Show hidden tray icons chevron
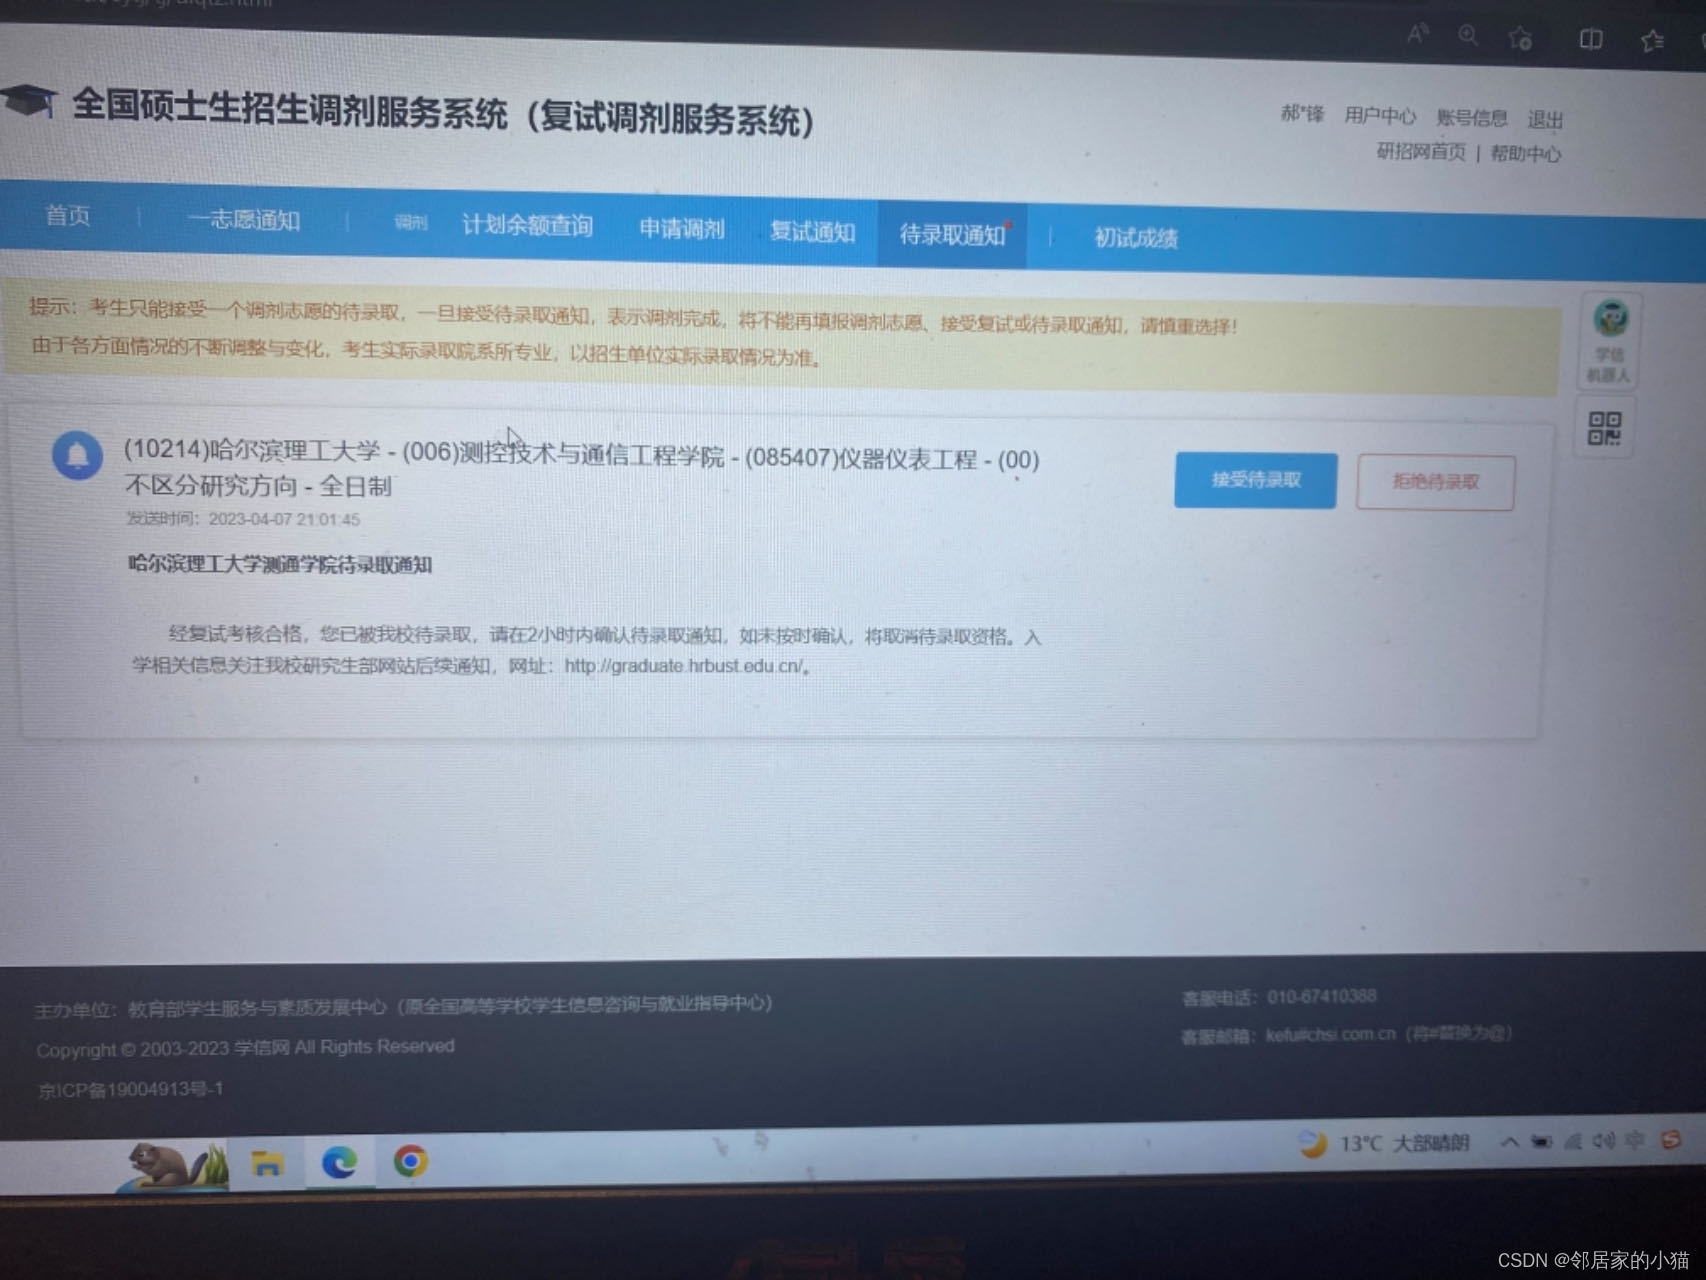This screenshot has width=1706, height=1280. pos(1509,1142)
